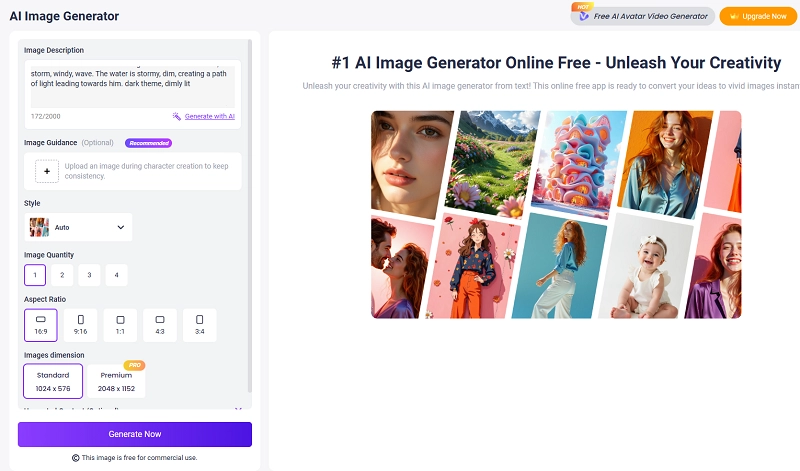The image size is (800, 471).
Task: Select Premium 2048 x 1152 dimension
Action: click(116, 381)
